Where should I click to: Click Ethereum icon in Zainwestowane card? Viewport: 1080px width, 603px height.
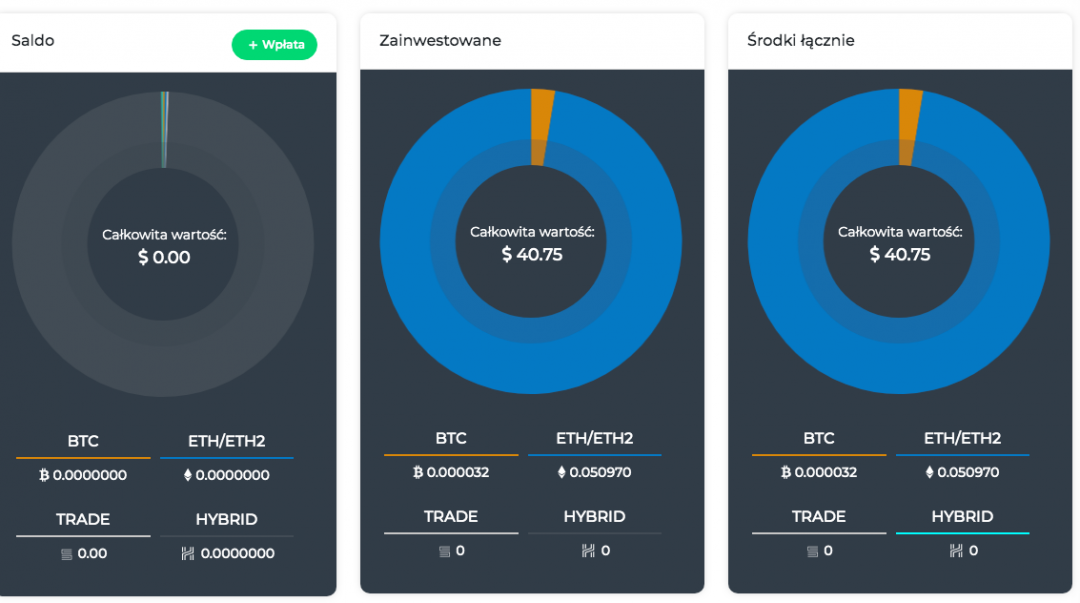pyautogui.click(x=561, y=472)
